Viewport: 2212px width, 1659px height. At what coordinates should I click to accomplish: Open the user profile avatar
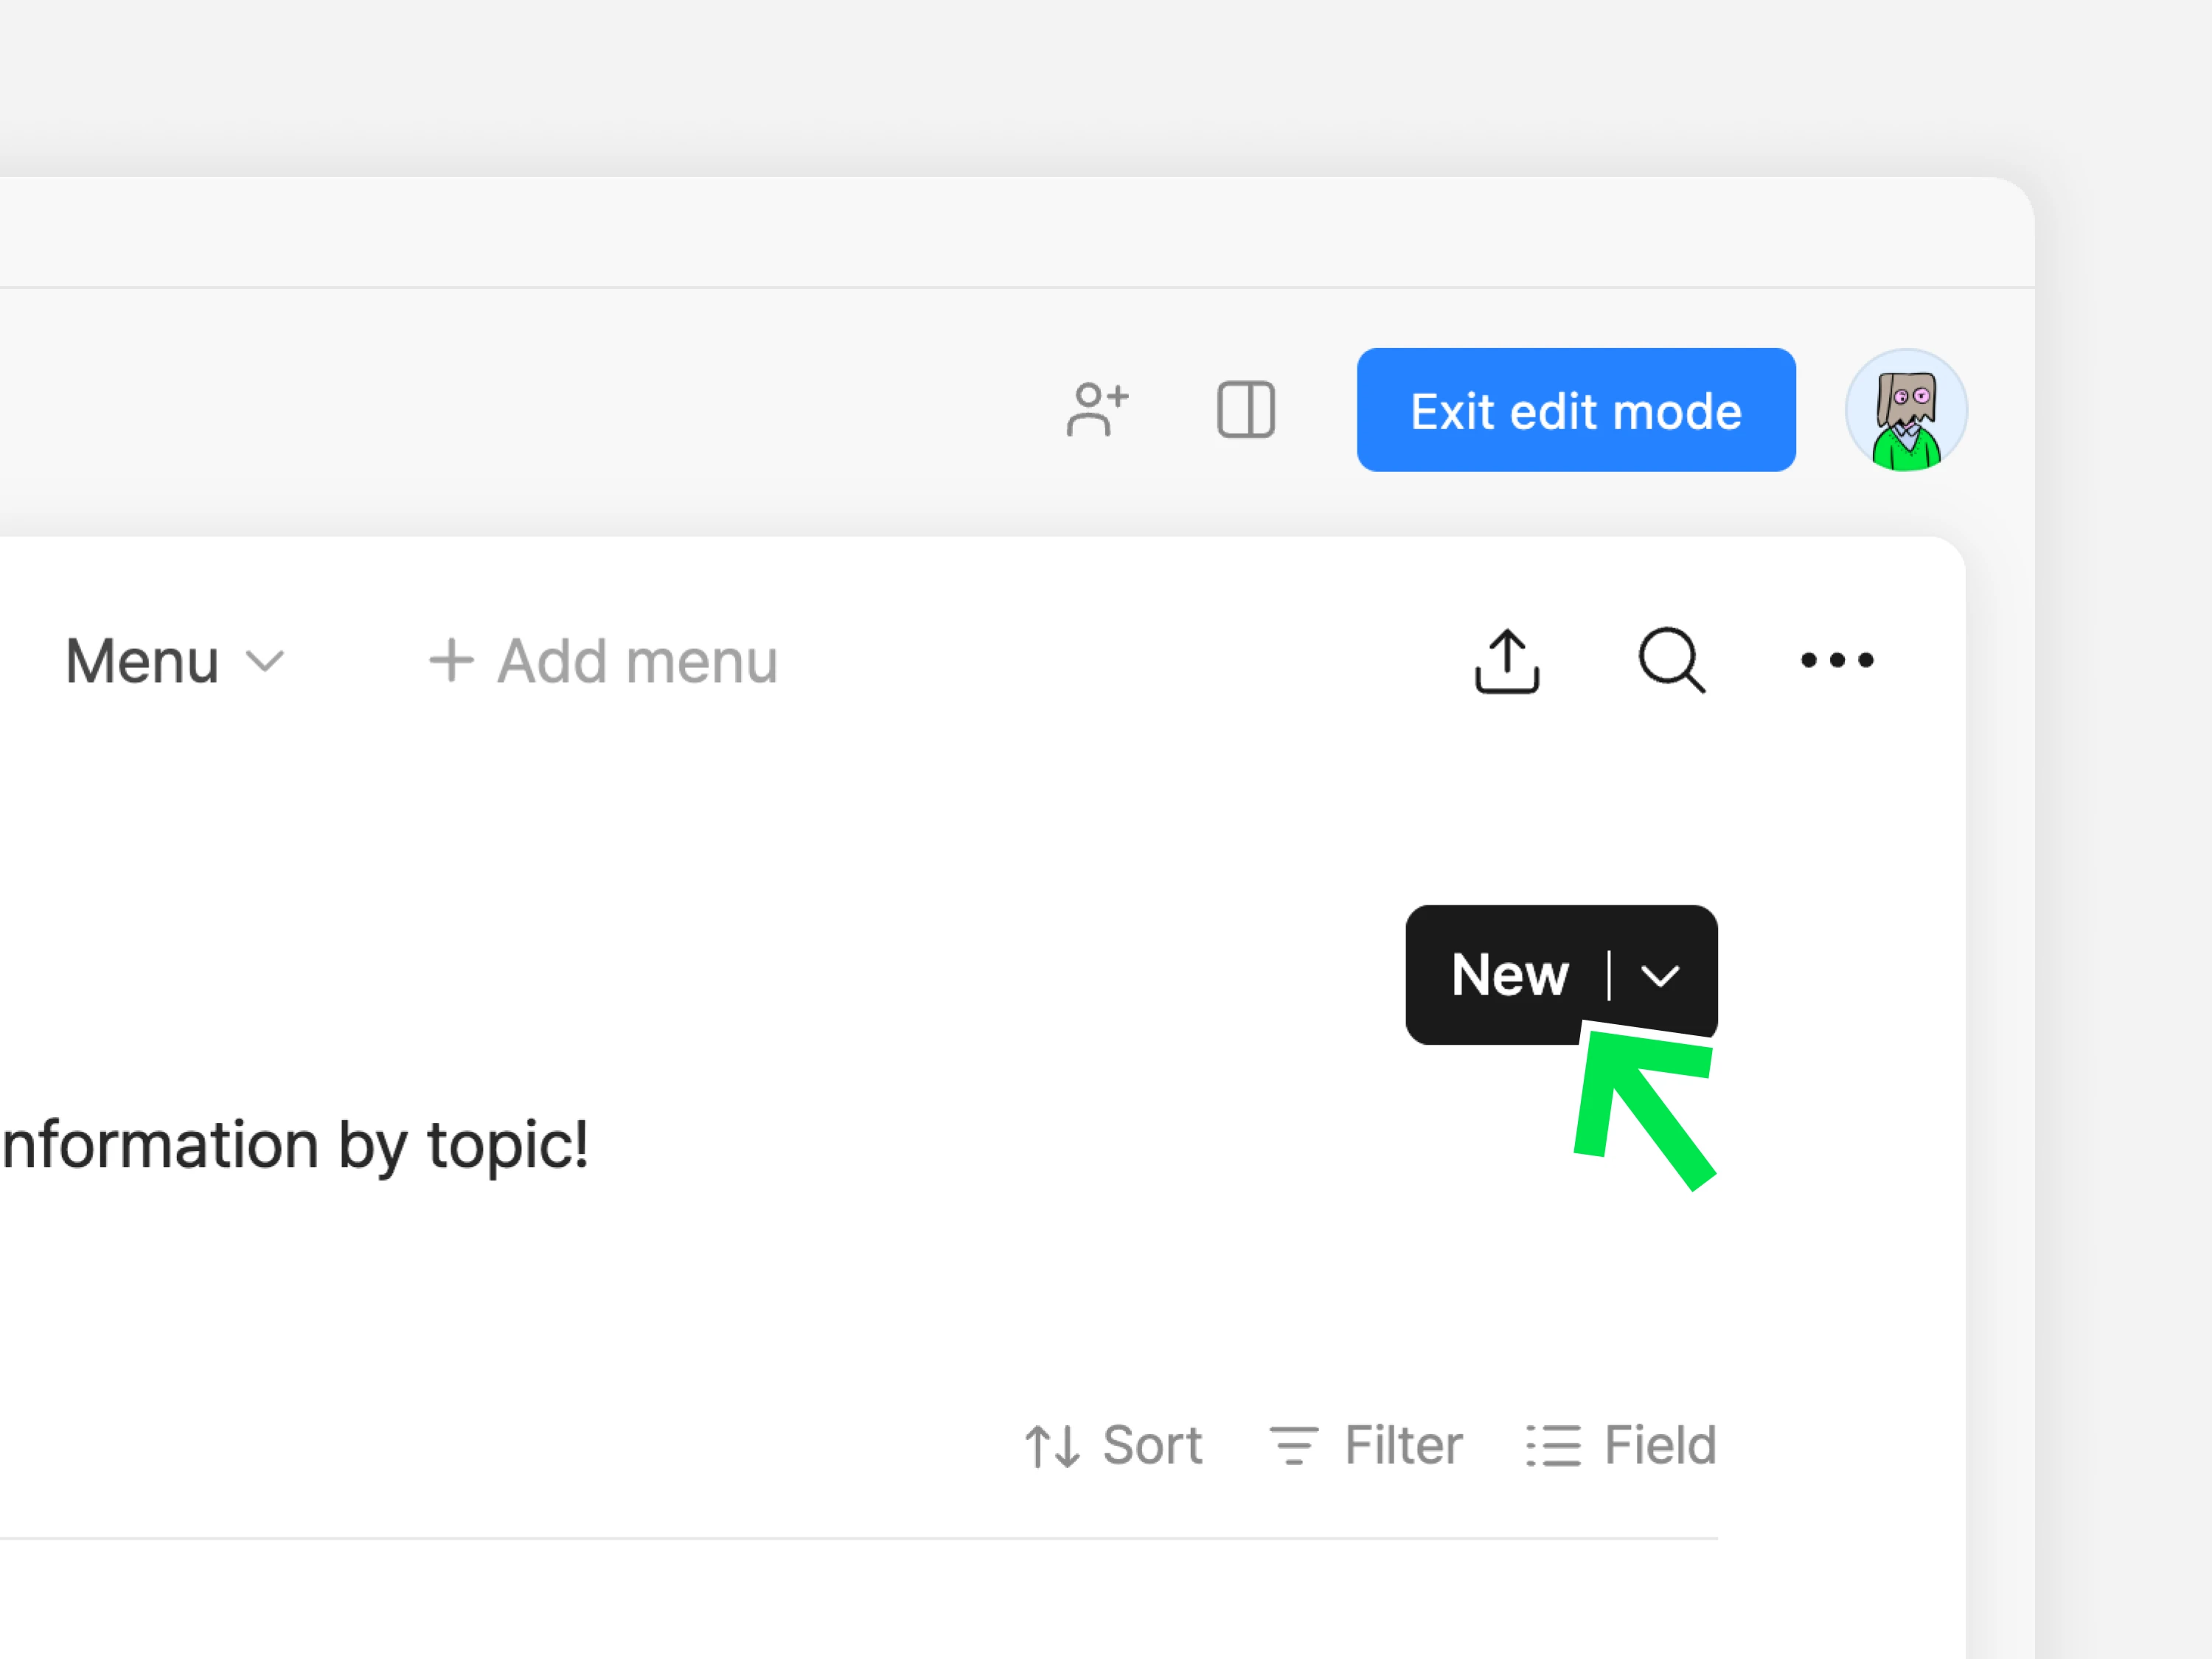(1905, 410)
